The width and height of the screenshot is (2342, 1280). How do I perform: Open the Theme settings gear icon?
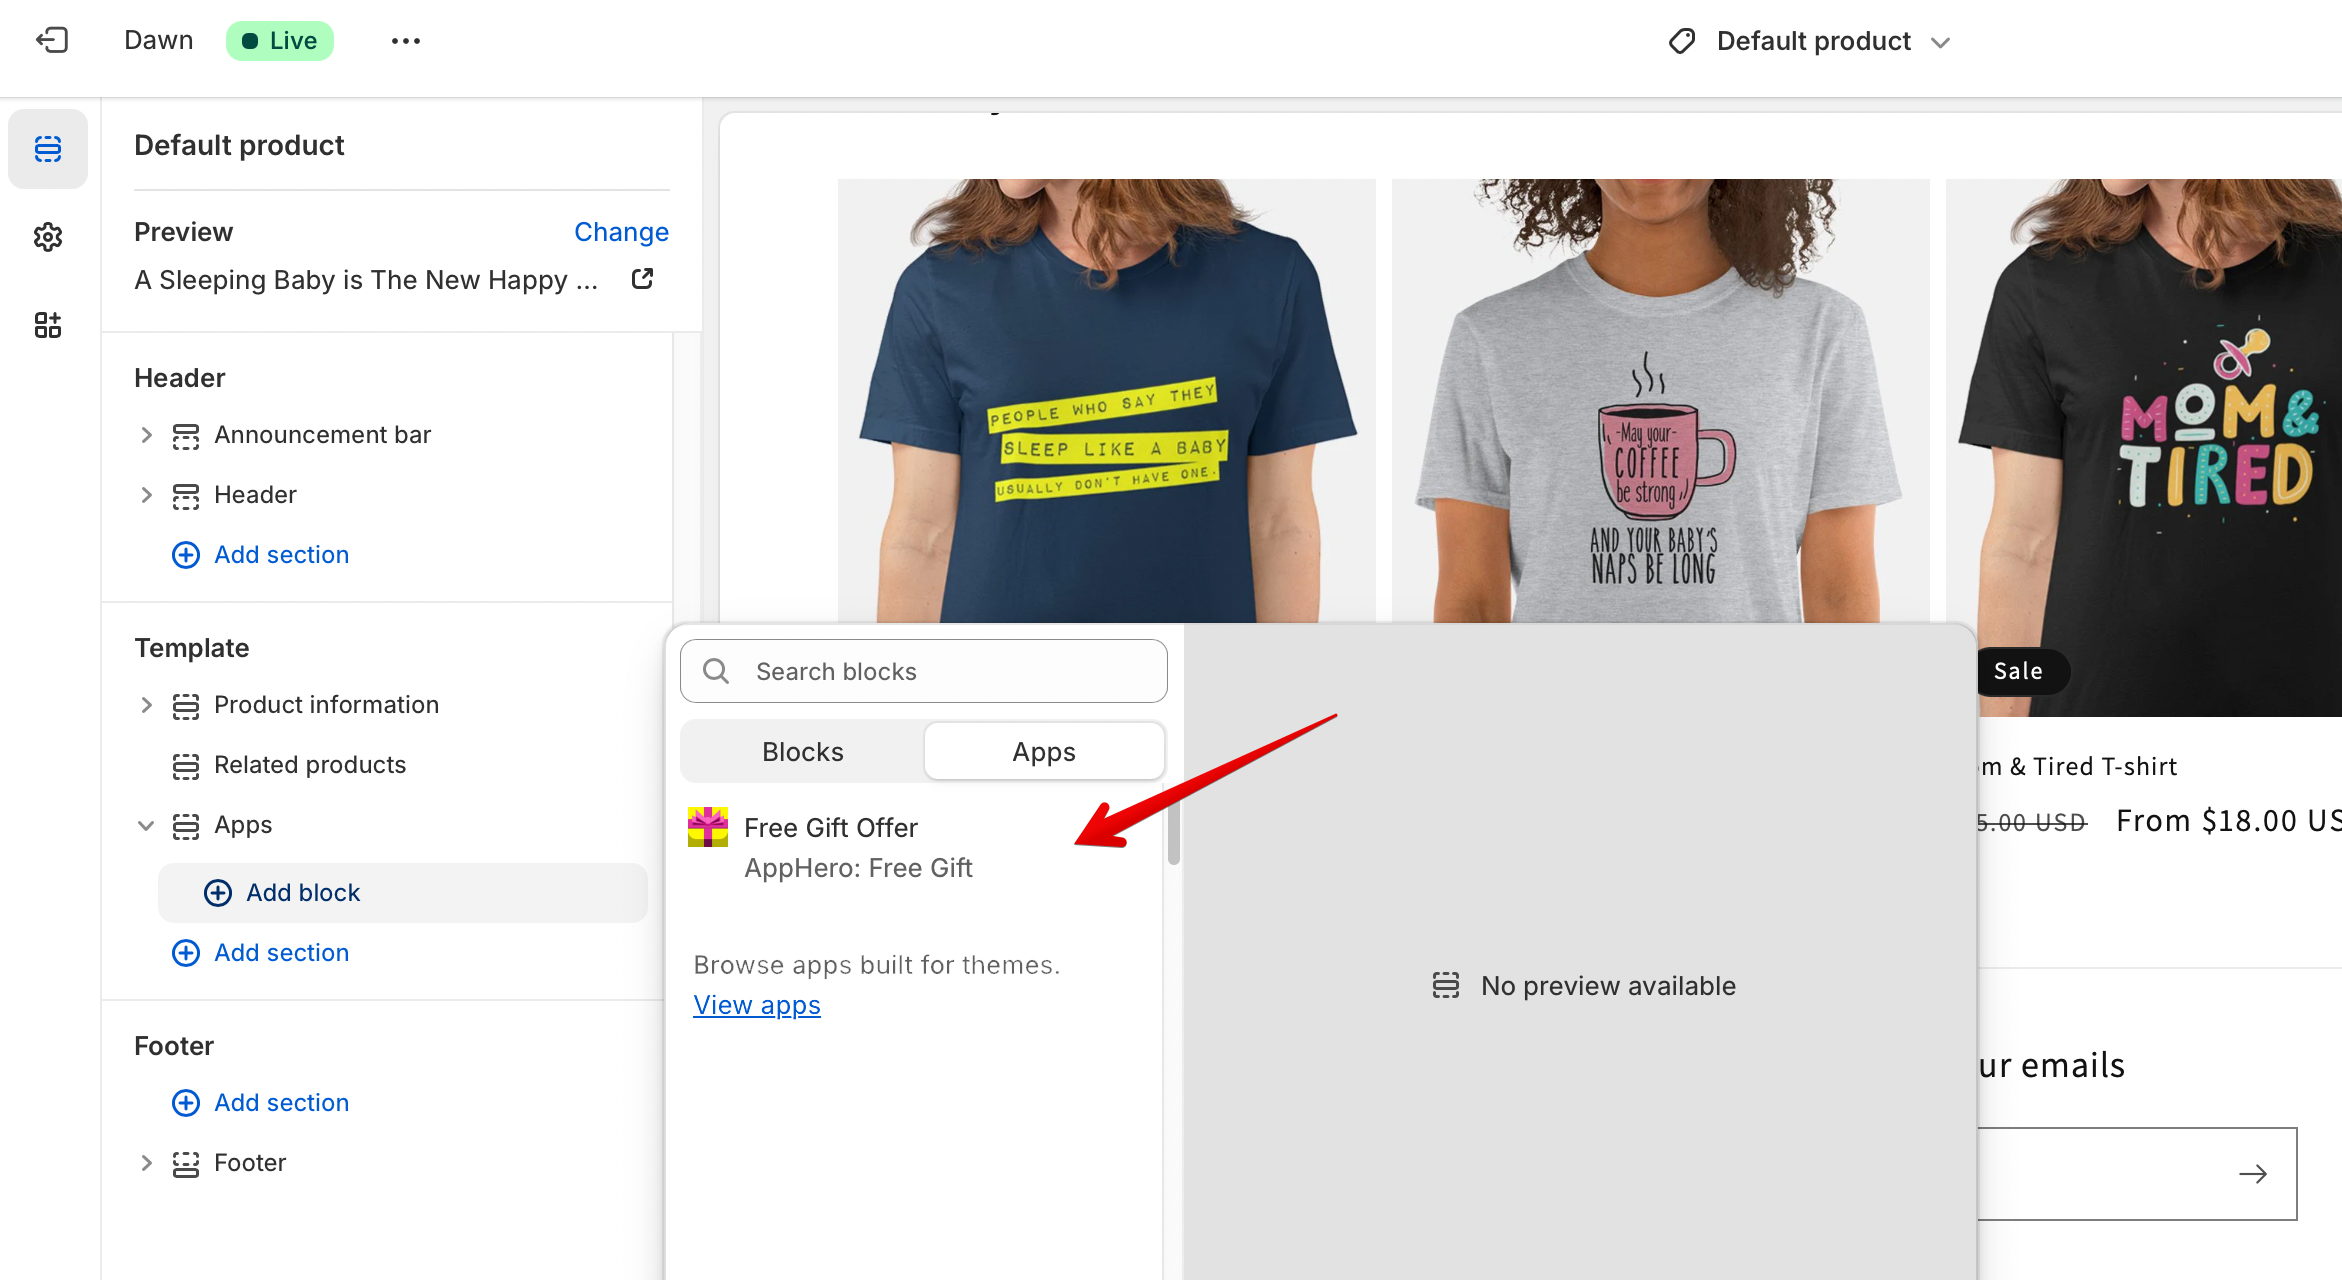pos(48,237)
